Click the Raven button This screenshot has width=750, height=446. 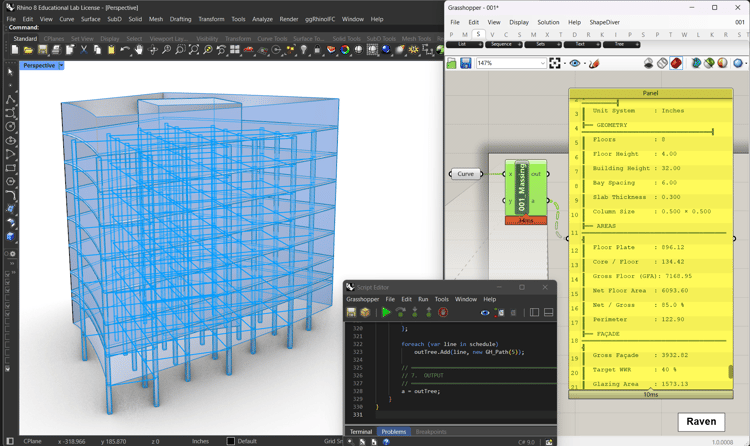[x=701, y=421]
